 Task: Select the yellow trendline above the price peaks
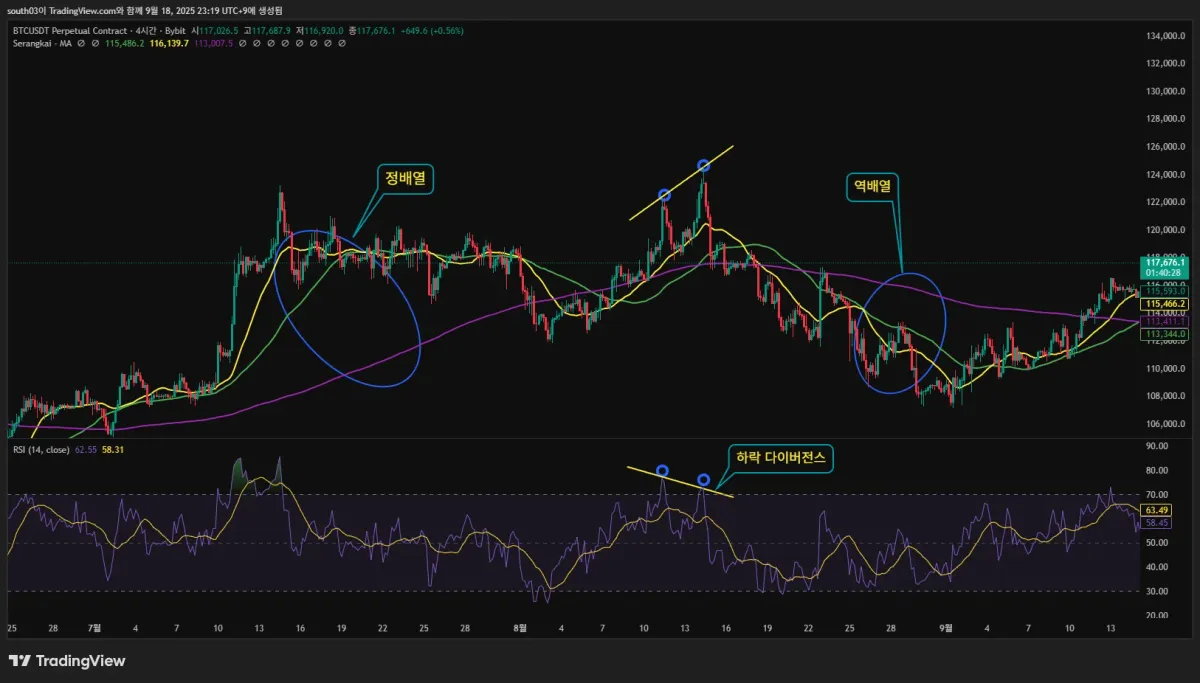click(x=682, y=182)
